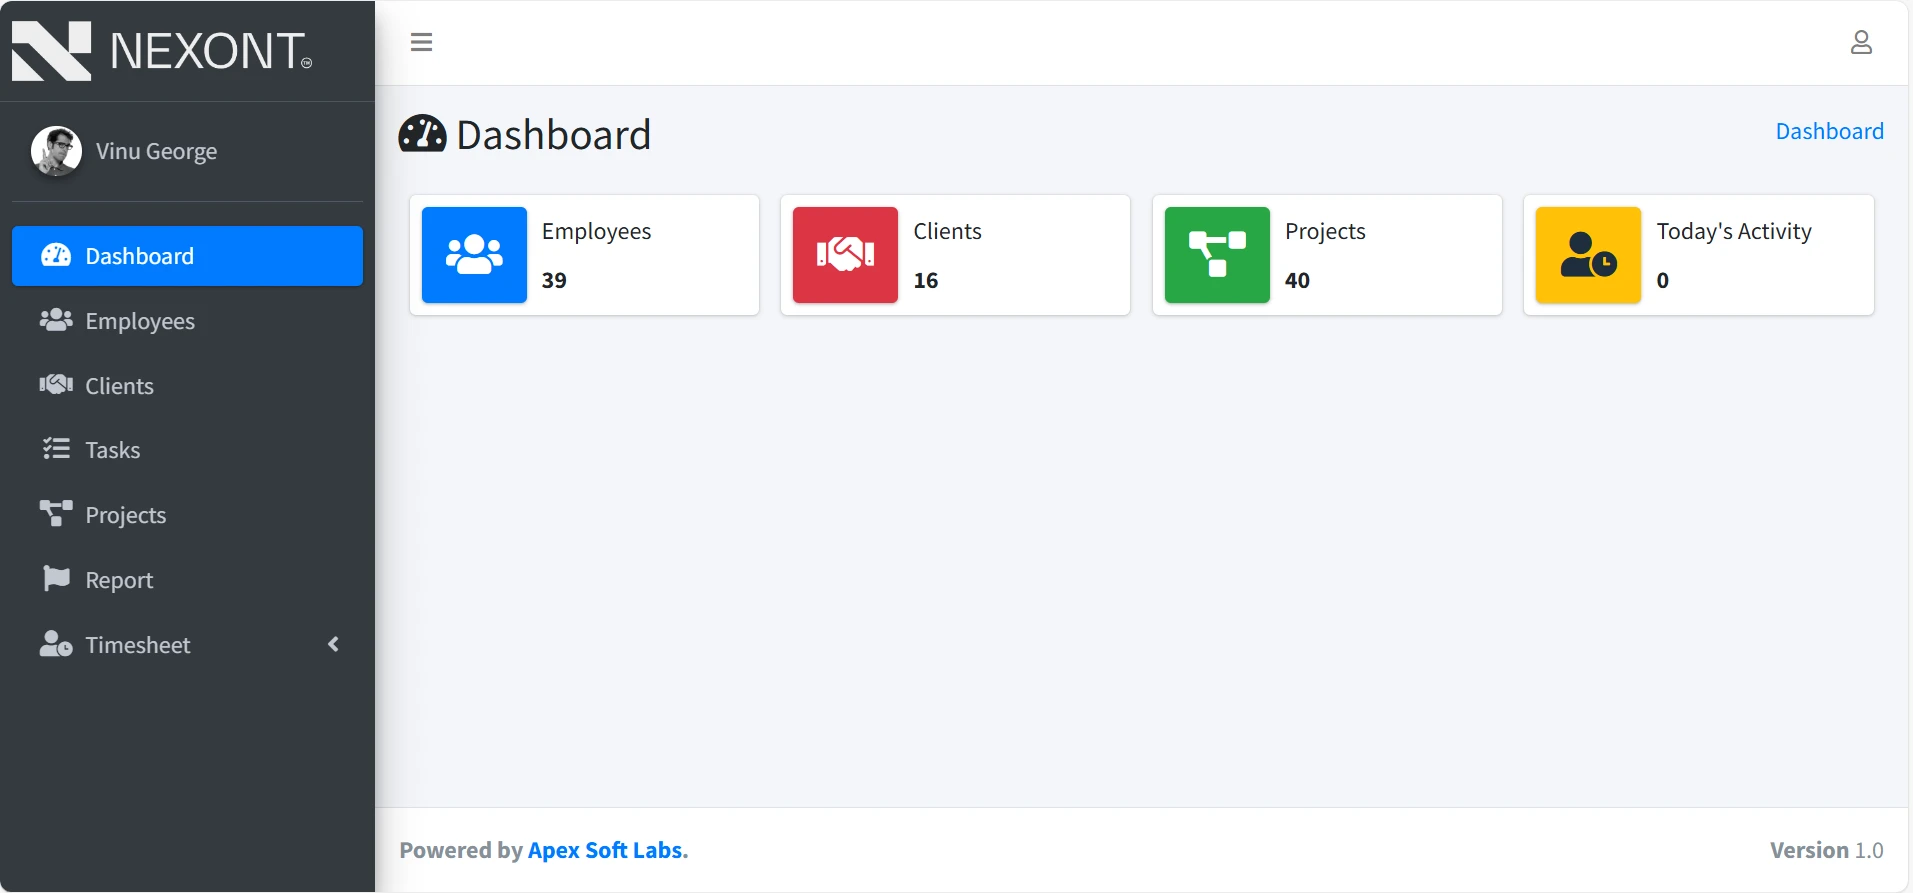1913x893 pixels.
Task: Navigate to Projects in the sidebar
Action: [x=187, y=515]
